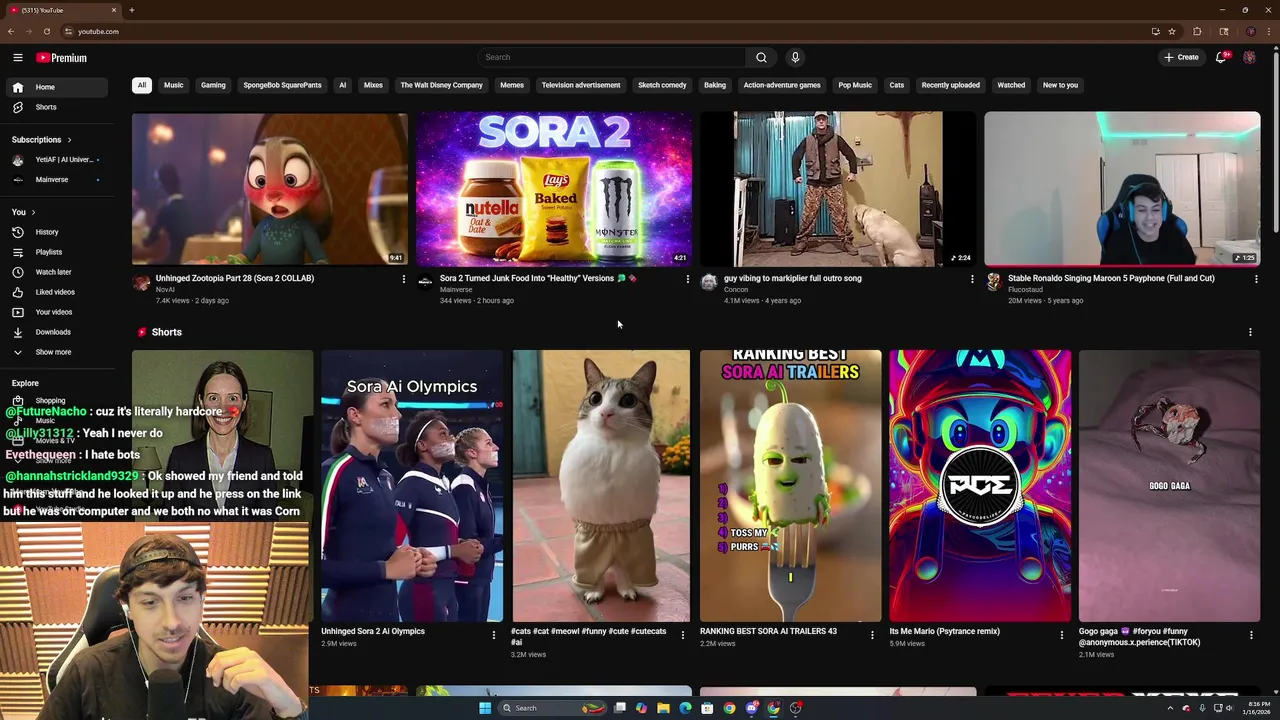Screen dimensions: 1280x720
Task: Play the Sora 2 junk food thumbnail
Action: pos(554,188)
